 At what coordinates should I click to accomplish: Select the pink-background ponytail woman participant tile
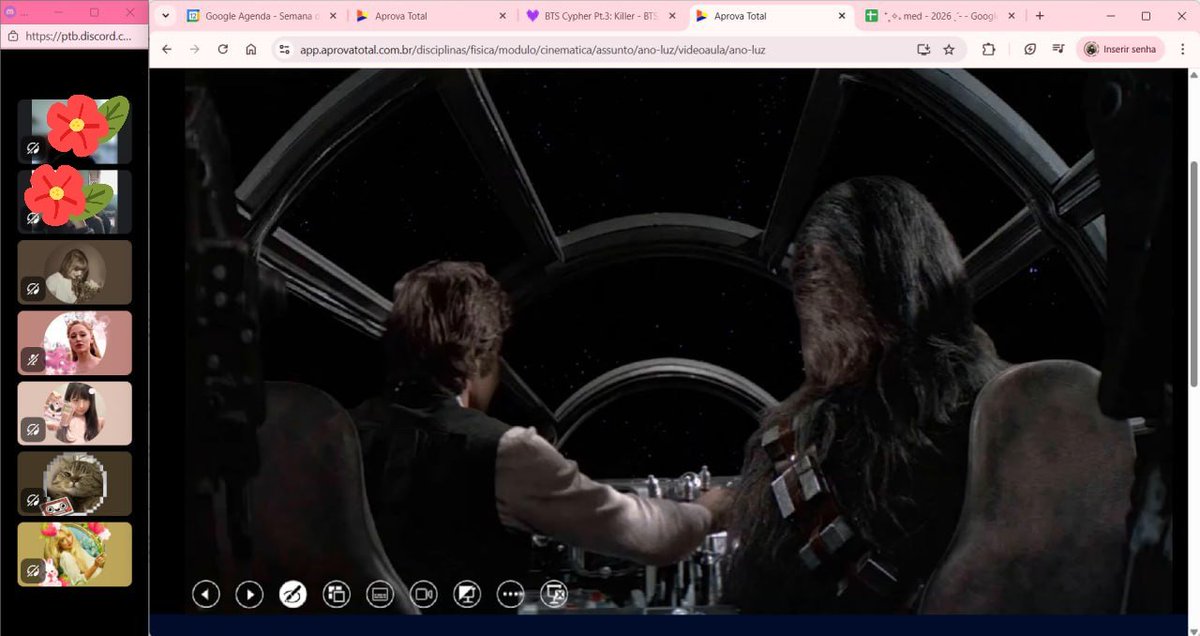(75, 343)
